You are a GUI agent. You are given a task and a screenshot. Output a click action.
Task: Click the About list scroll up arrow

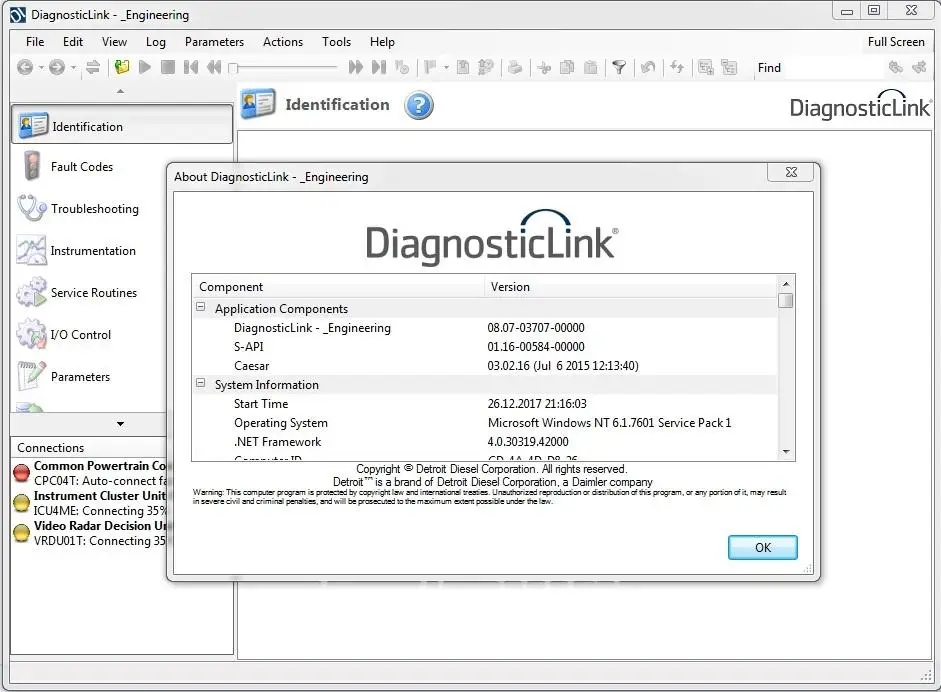(x=786, y=283)
